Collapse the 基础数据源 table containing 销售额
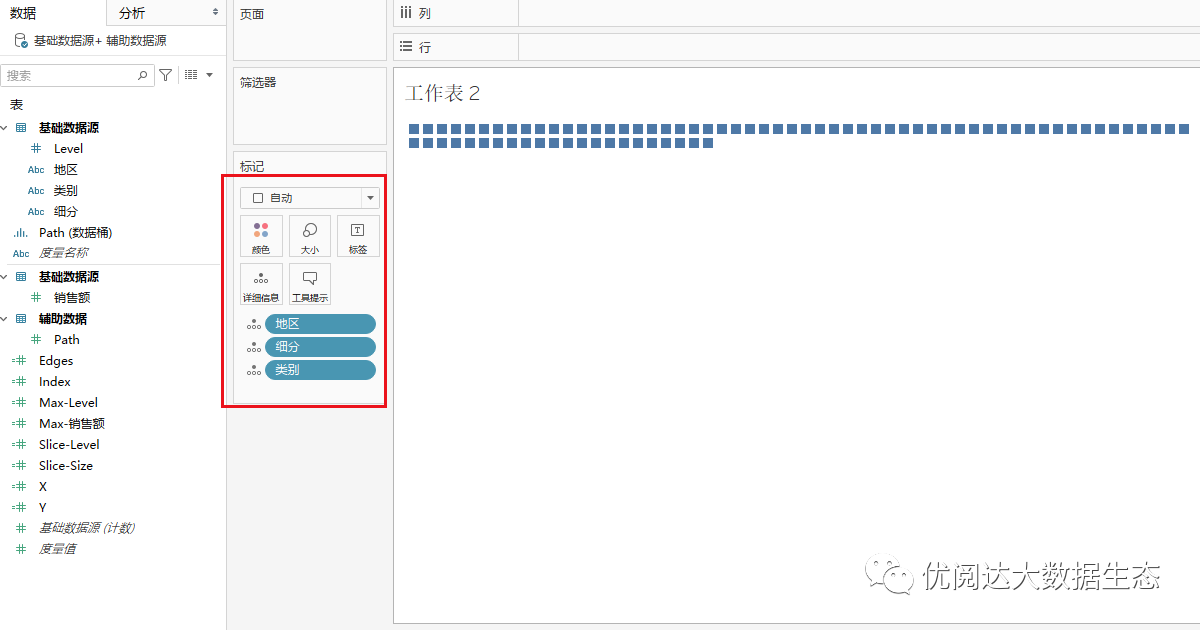 tap(4, 277)
